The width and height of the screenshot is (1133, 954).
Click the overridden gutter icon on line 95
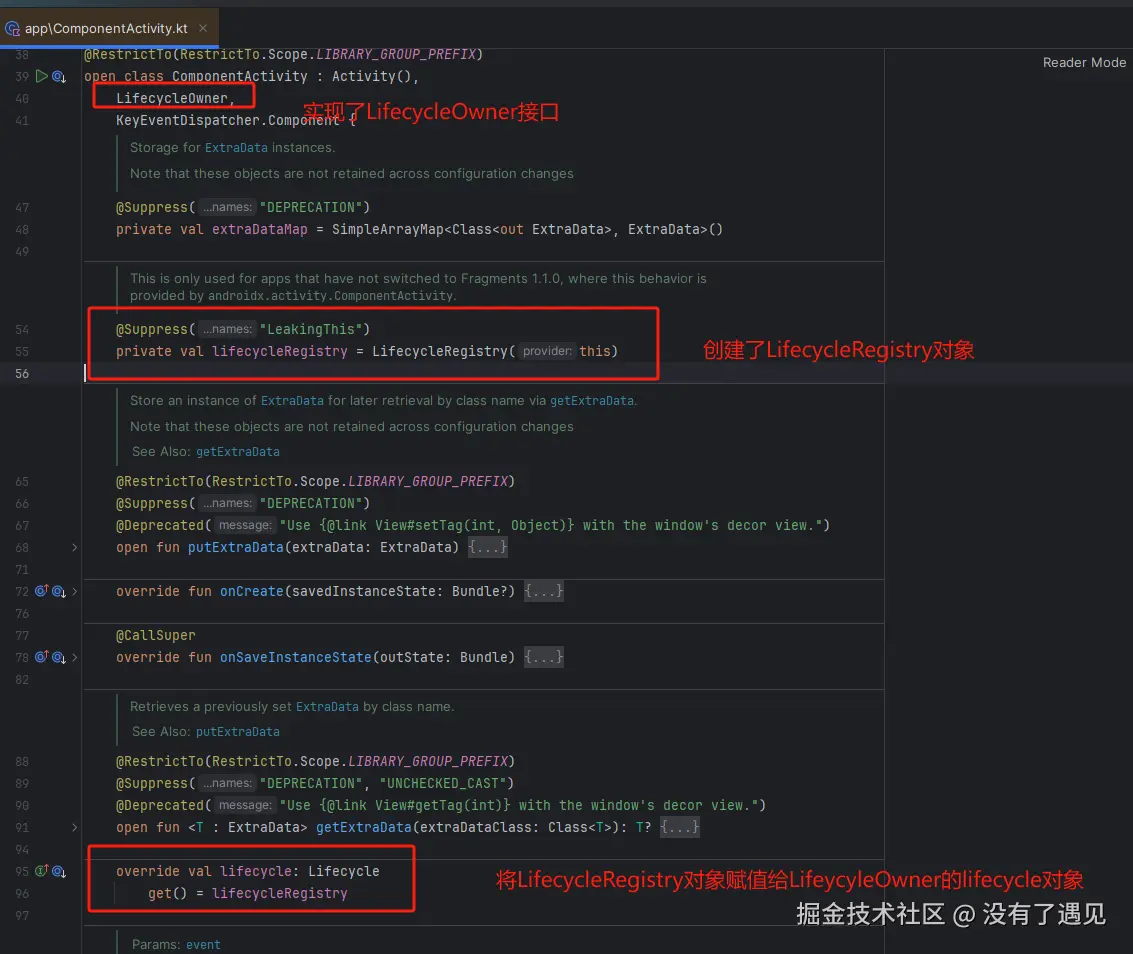tap(59, 872)
